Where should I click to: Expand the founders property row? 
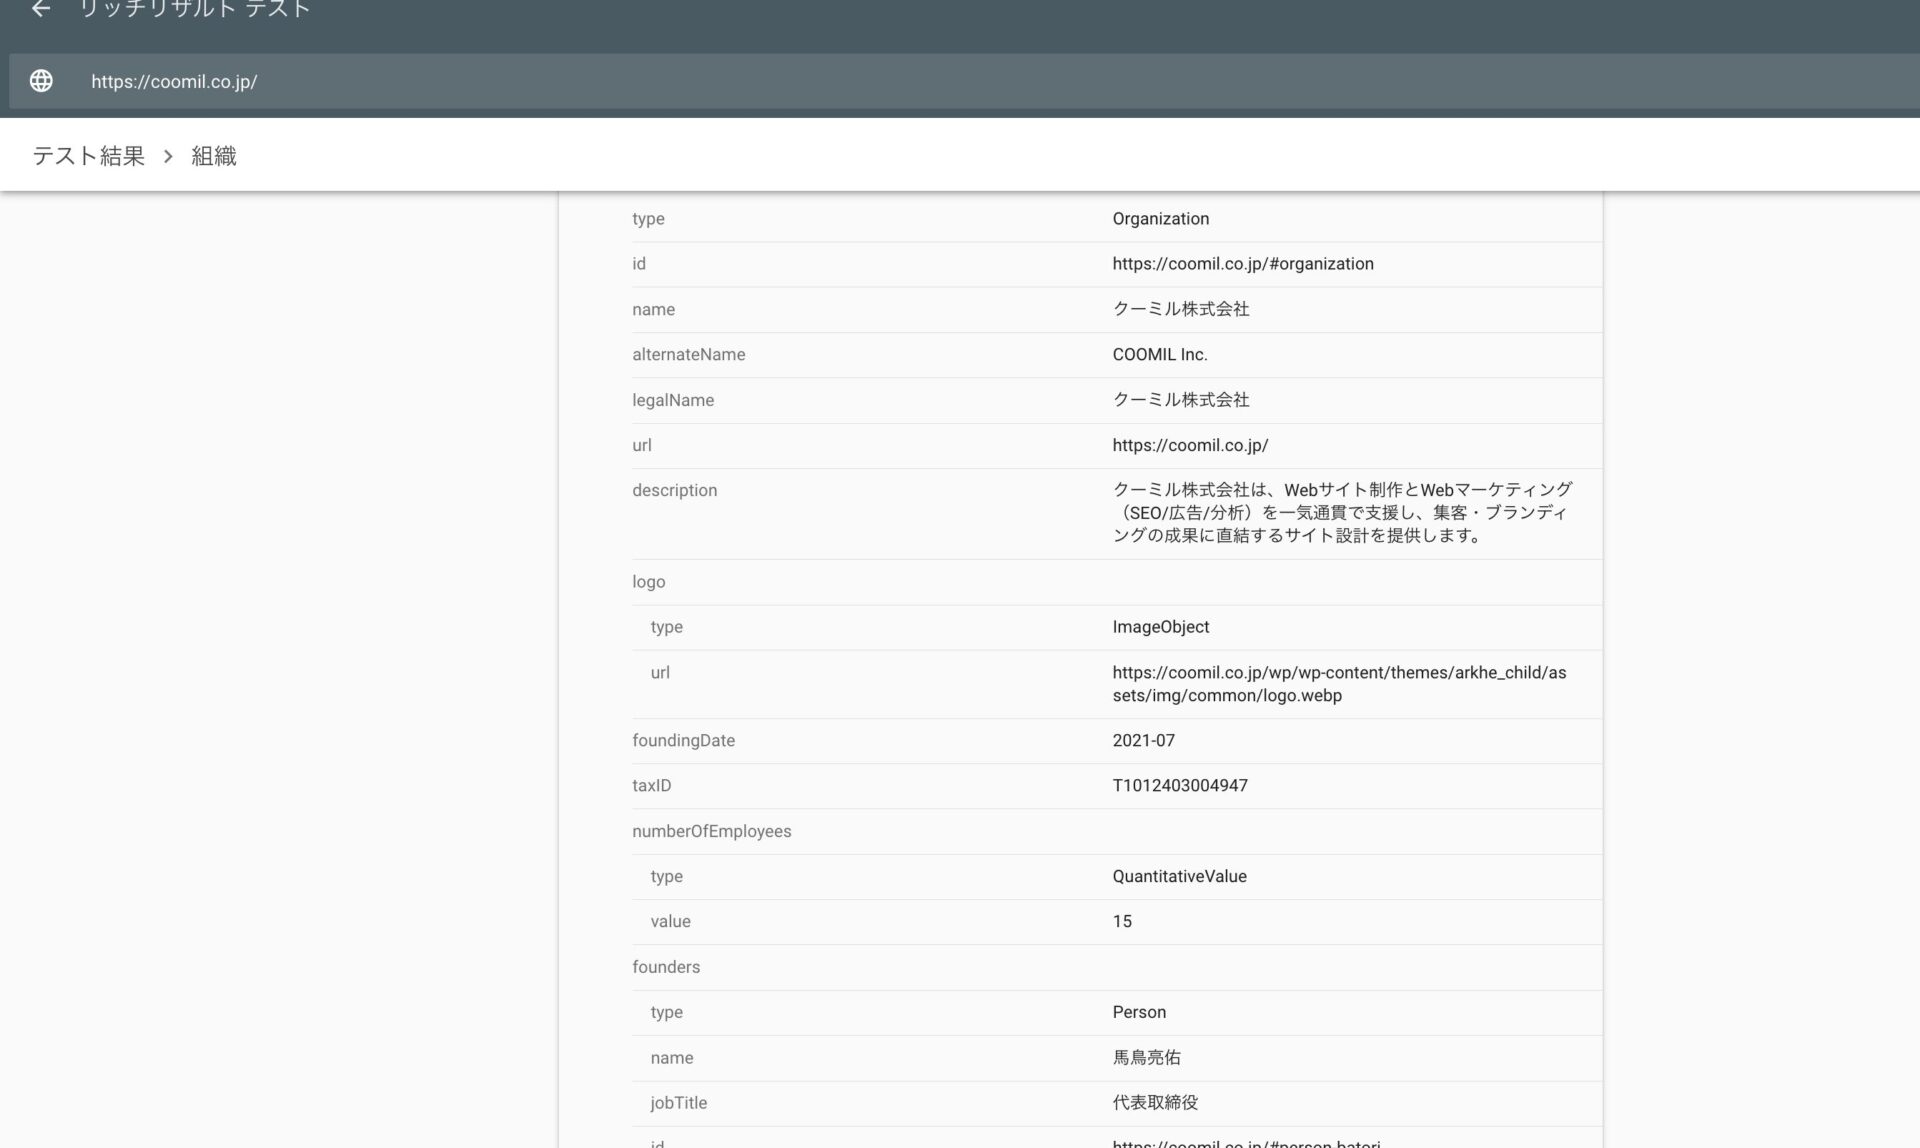(667, 967)
